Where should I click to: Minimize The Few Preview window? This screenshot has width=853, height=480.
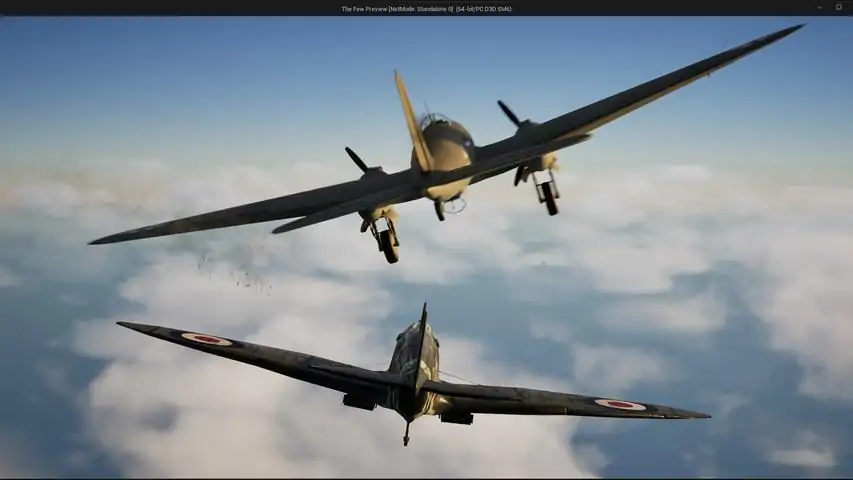click(819, 7)
